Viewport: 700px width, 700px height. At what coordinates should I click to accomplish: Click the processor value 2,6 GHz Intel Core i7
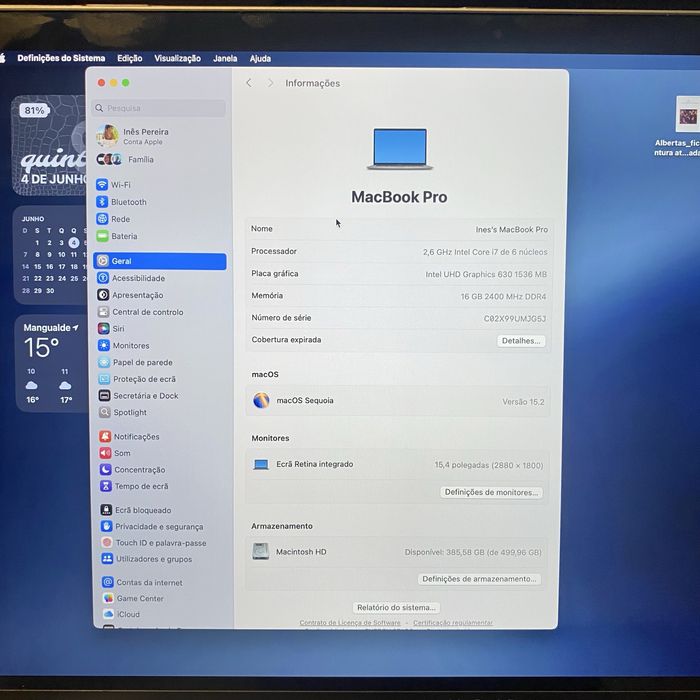point(485,252)
